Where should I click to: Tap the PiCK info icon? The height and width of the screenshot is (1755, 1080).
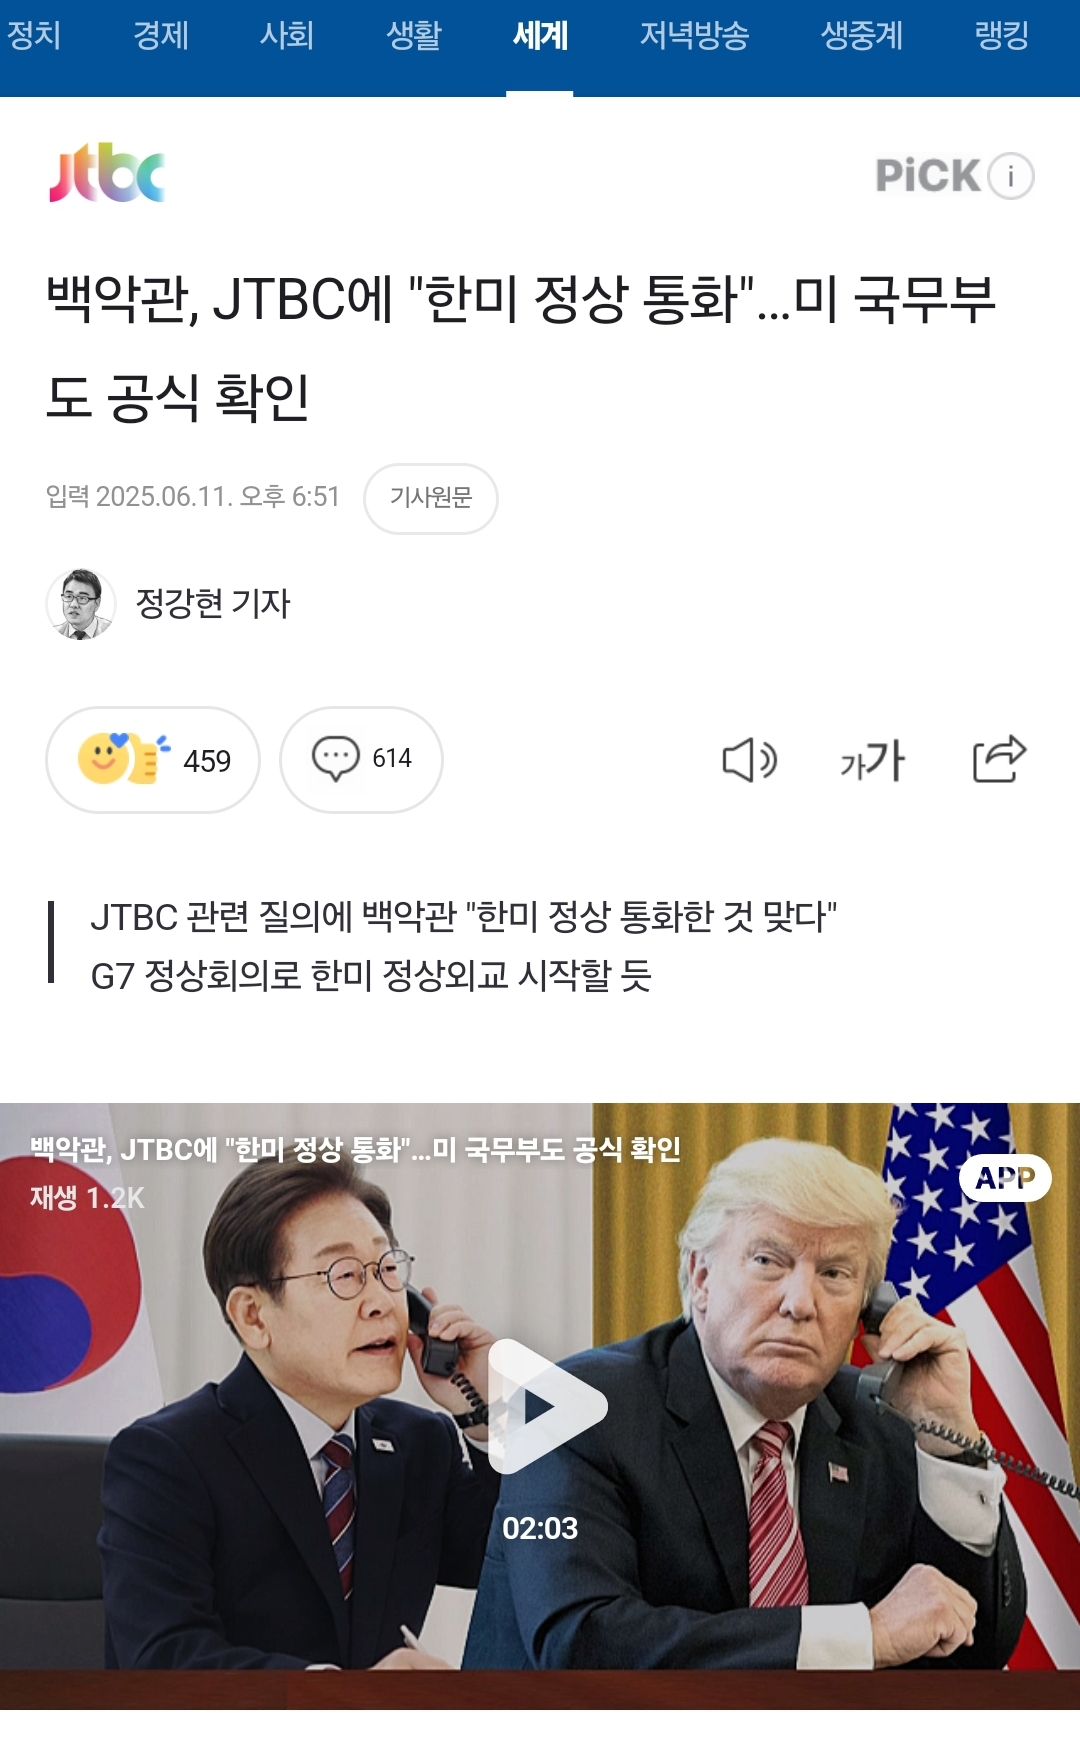1011,176
